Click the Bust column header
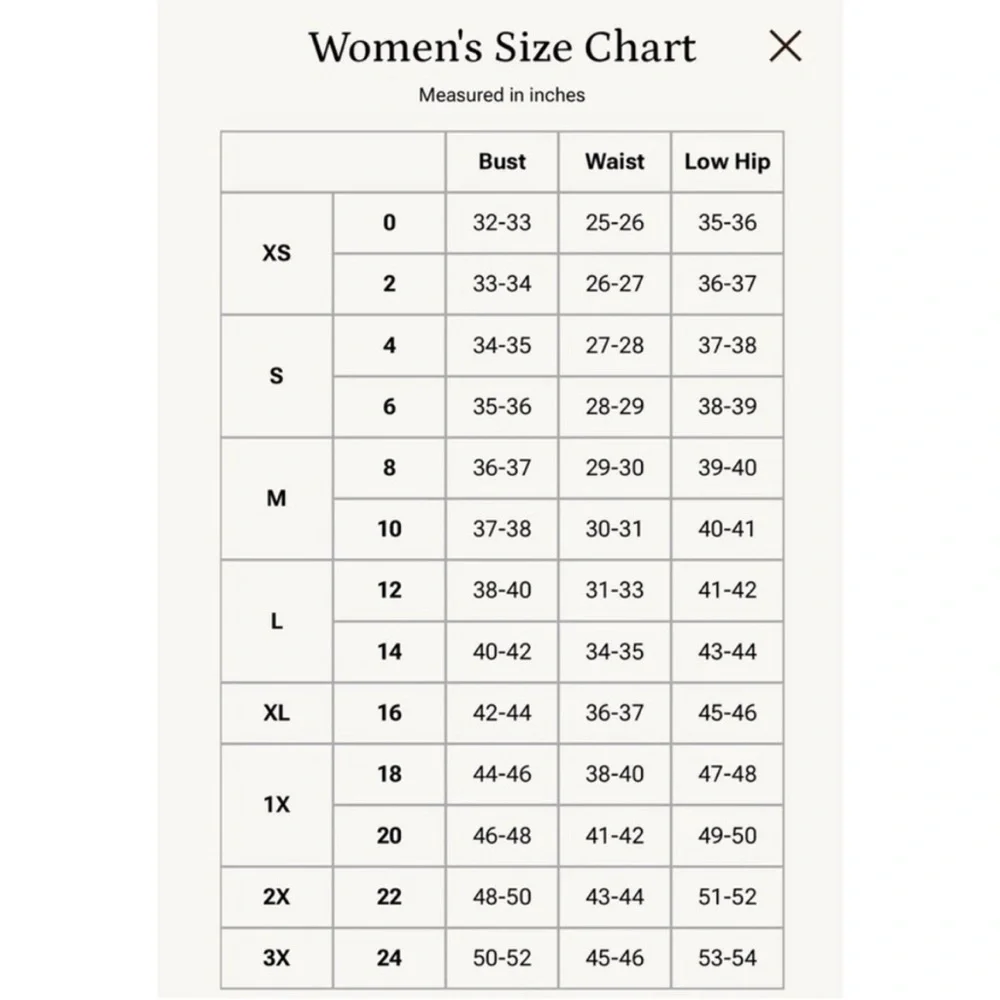1000x1000 pixels. coord(502,161)
